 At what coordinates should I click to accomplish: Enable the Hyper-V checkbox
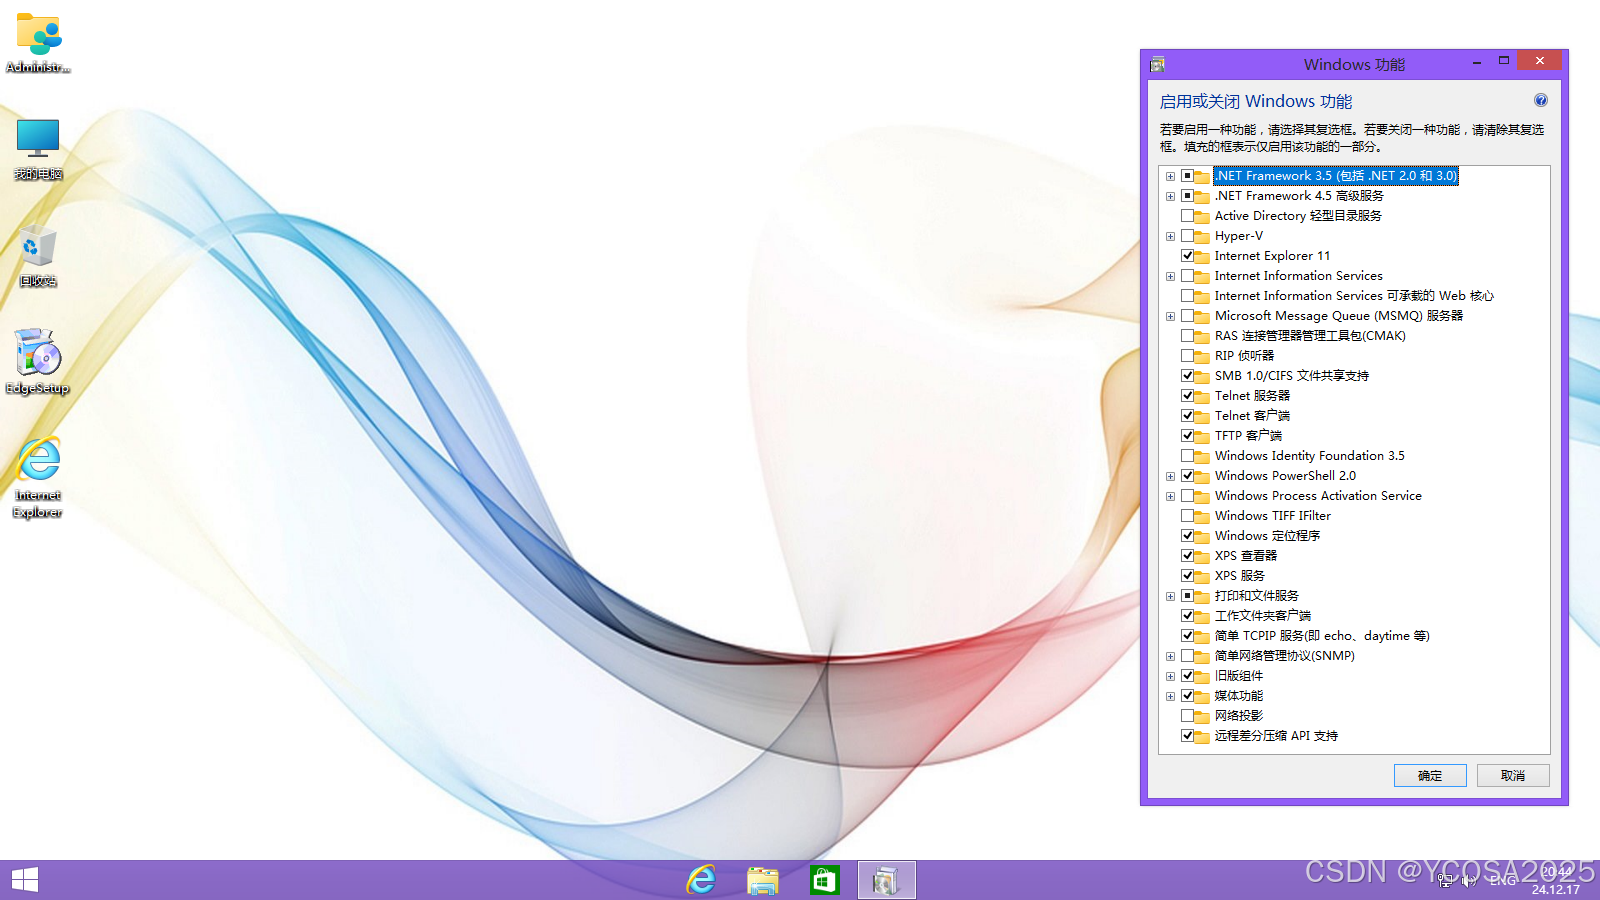[1187, 236]
